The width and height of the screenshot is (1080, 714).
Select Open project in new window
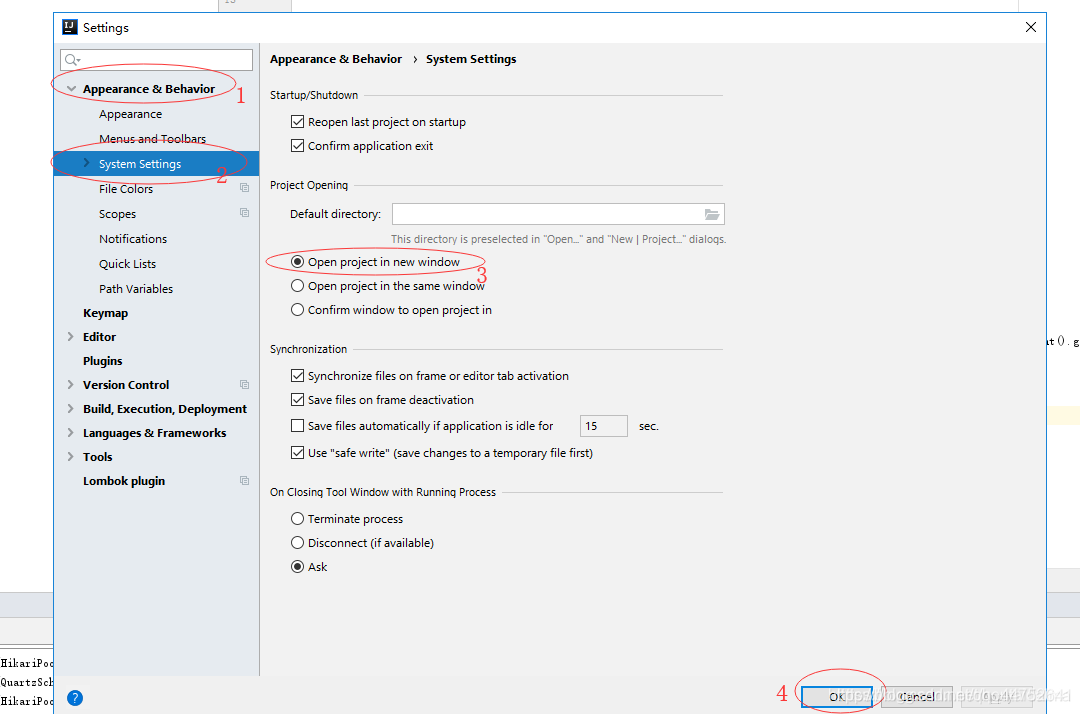[298, 262]
